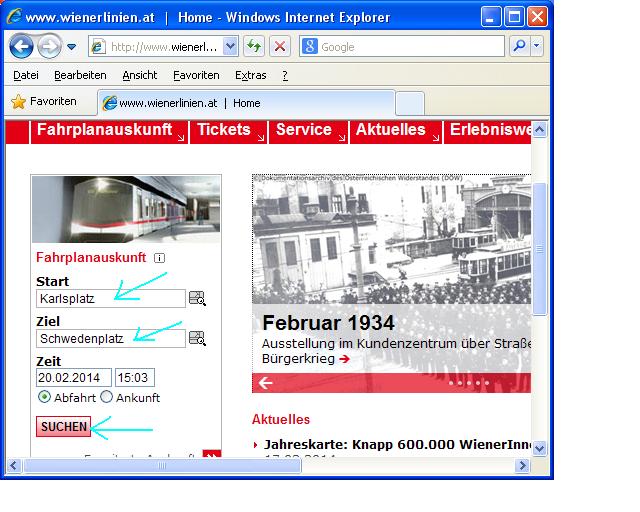Click the Ziel field containing Schwedenplatz

click(x=111, y=338)
